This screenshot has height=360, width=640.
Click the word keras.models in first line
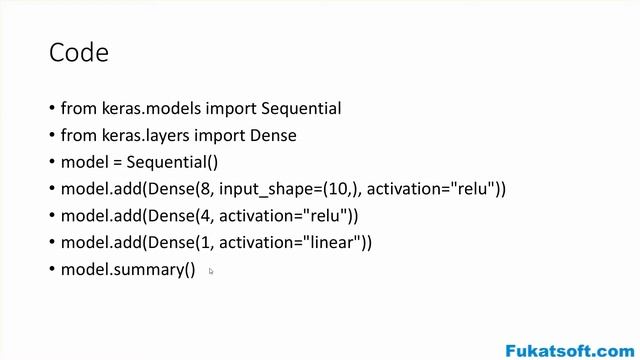tap(151, 109)
